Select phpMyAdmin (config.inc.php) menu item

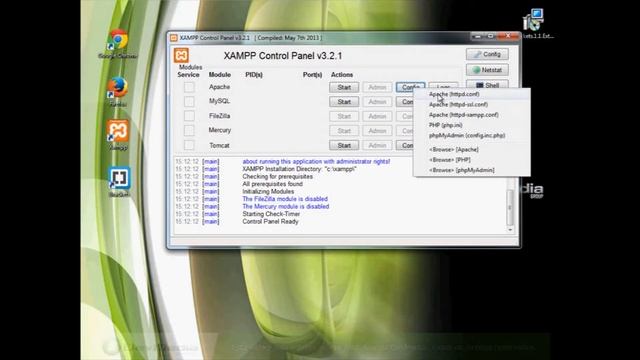(472, 135)
